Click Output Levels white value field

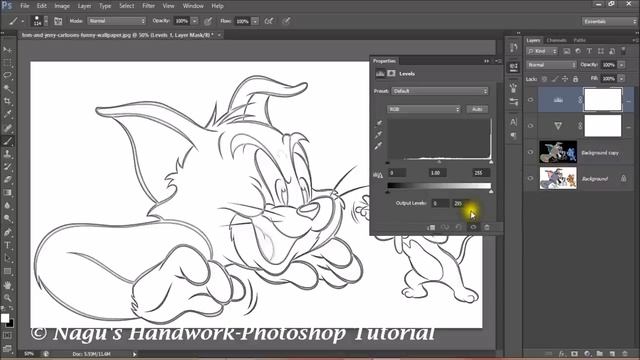coord(460,203)
